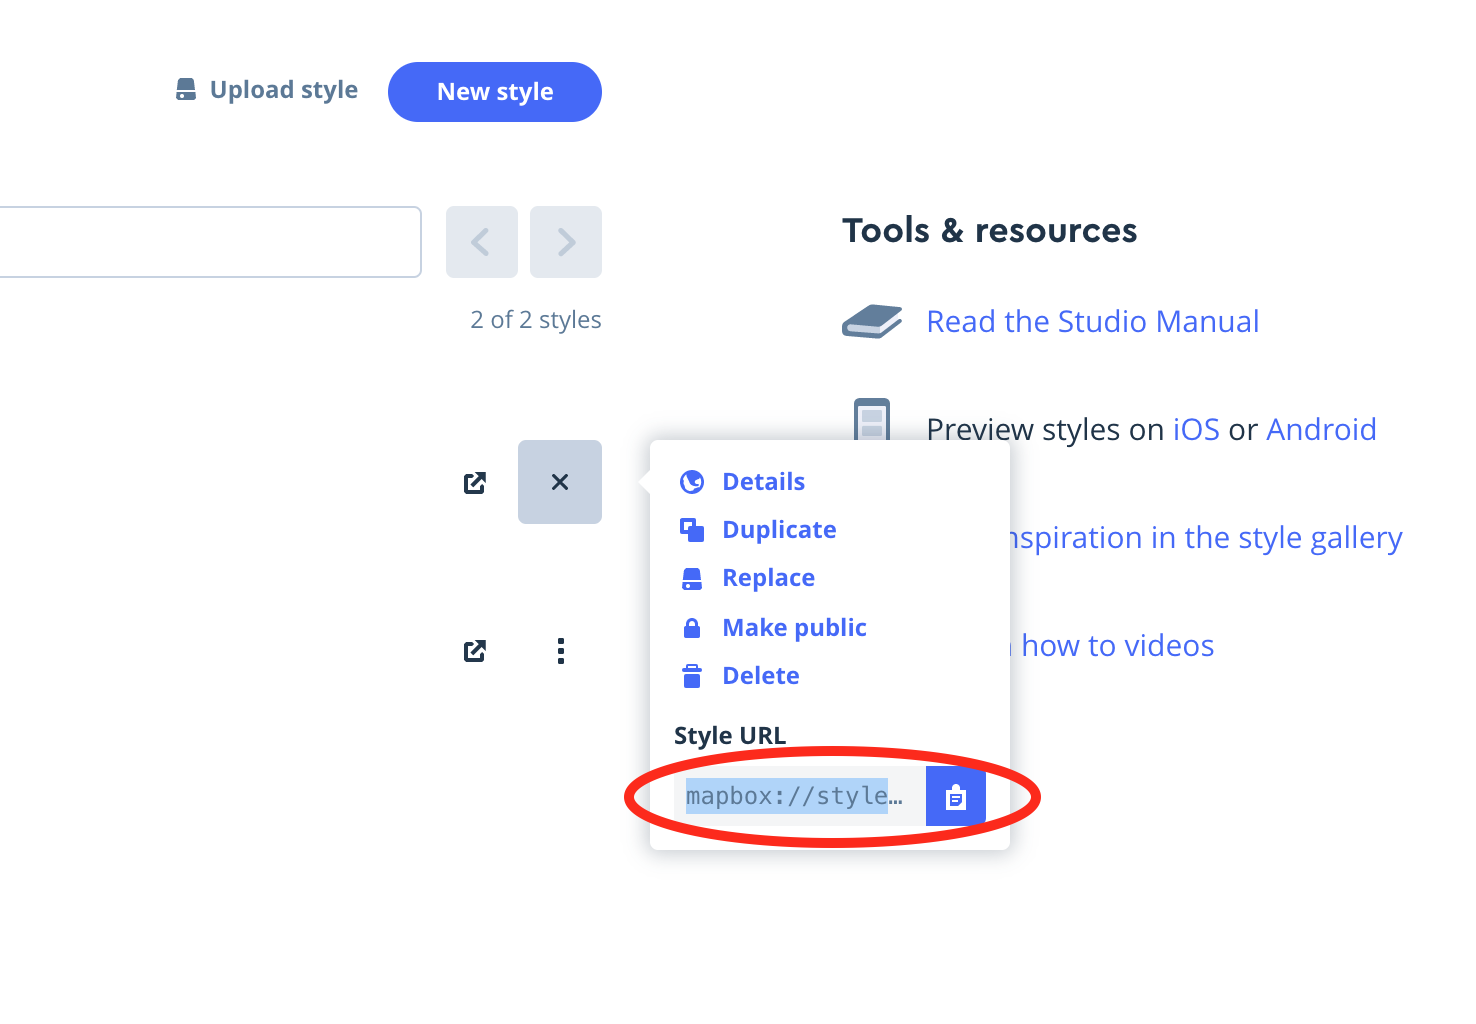This screenshot has height=1024, width=1476.
Task: Click the trash icon beside Delete
Action: pyautogui.click(x=692, y=676)
